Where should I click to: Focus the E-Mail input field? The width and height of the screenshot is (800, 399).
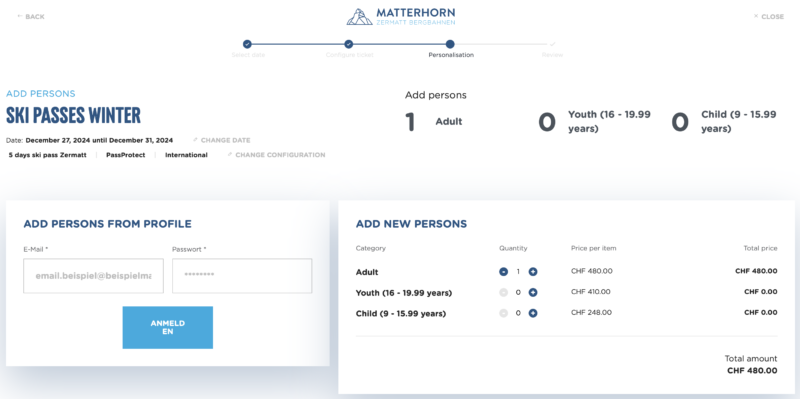pos(93,276)
